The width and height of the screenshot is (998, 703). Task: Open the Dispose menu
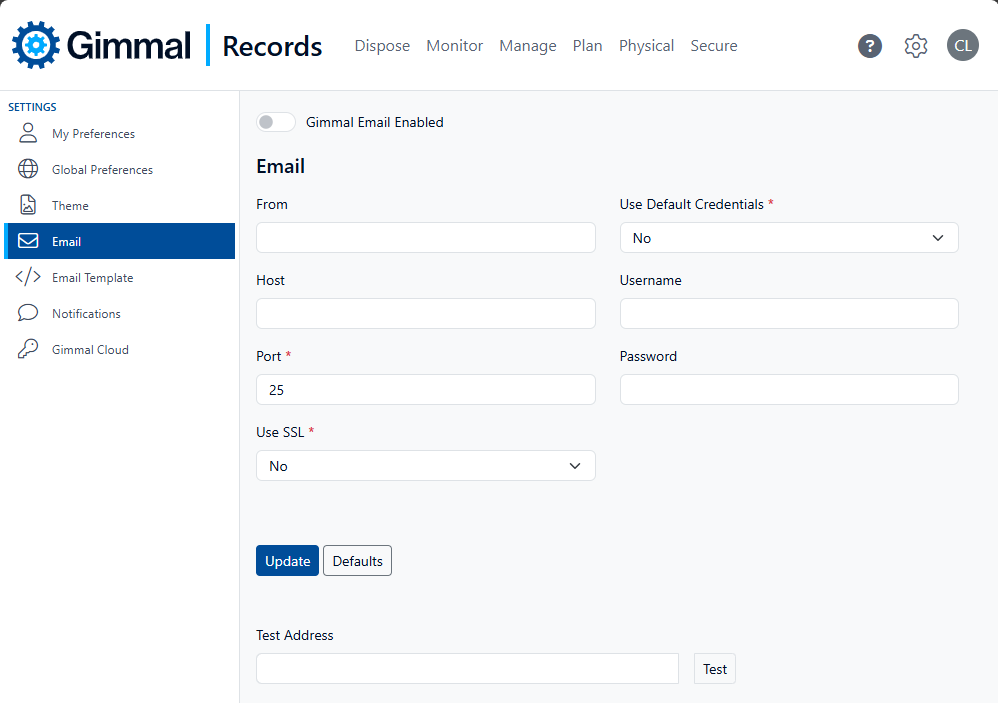tap(382, 46)
